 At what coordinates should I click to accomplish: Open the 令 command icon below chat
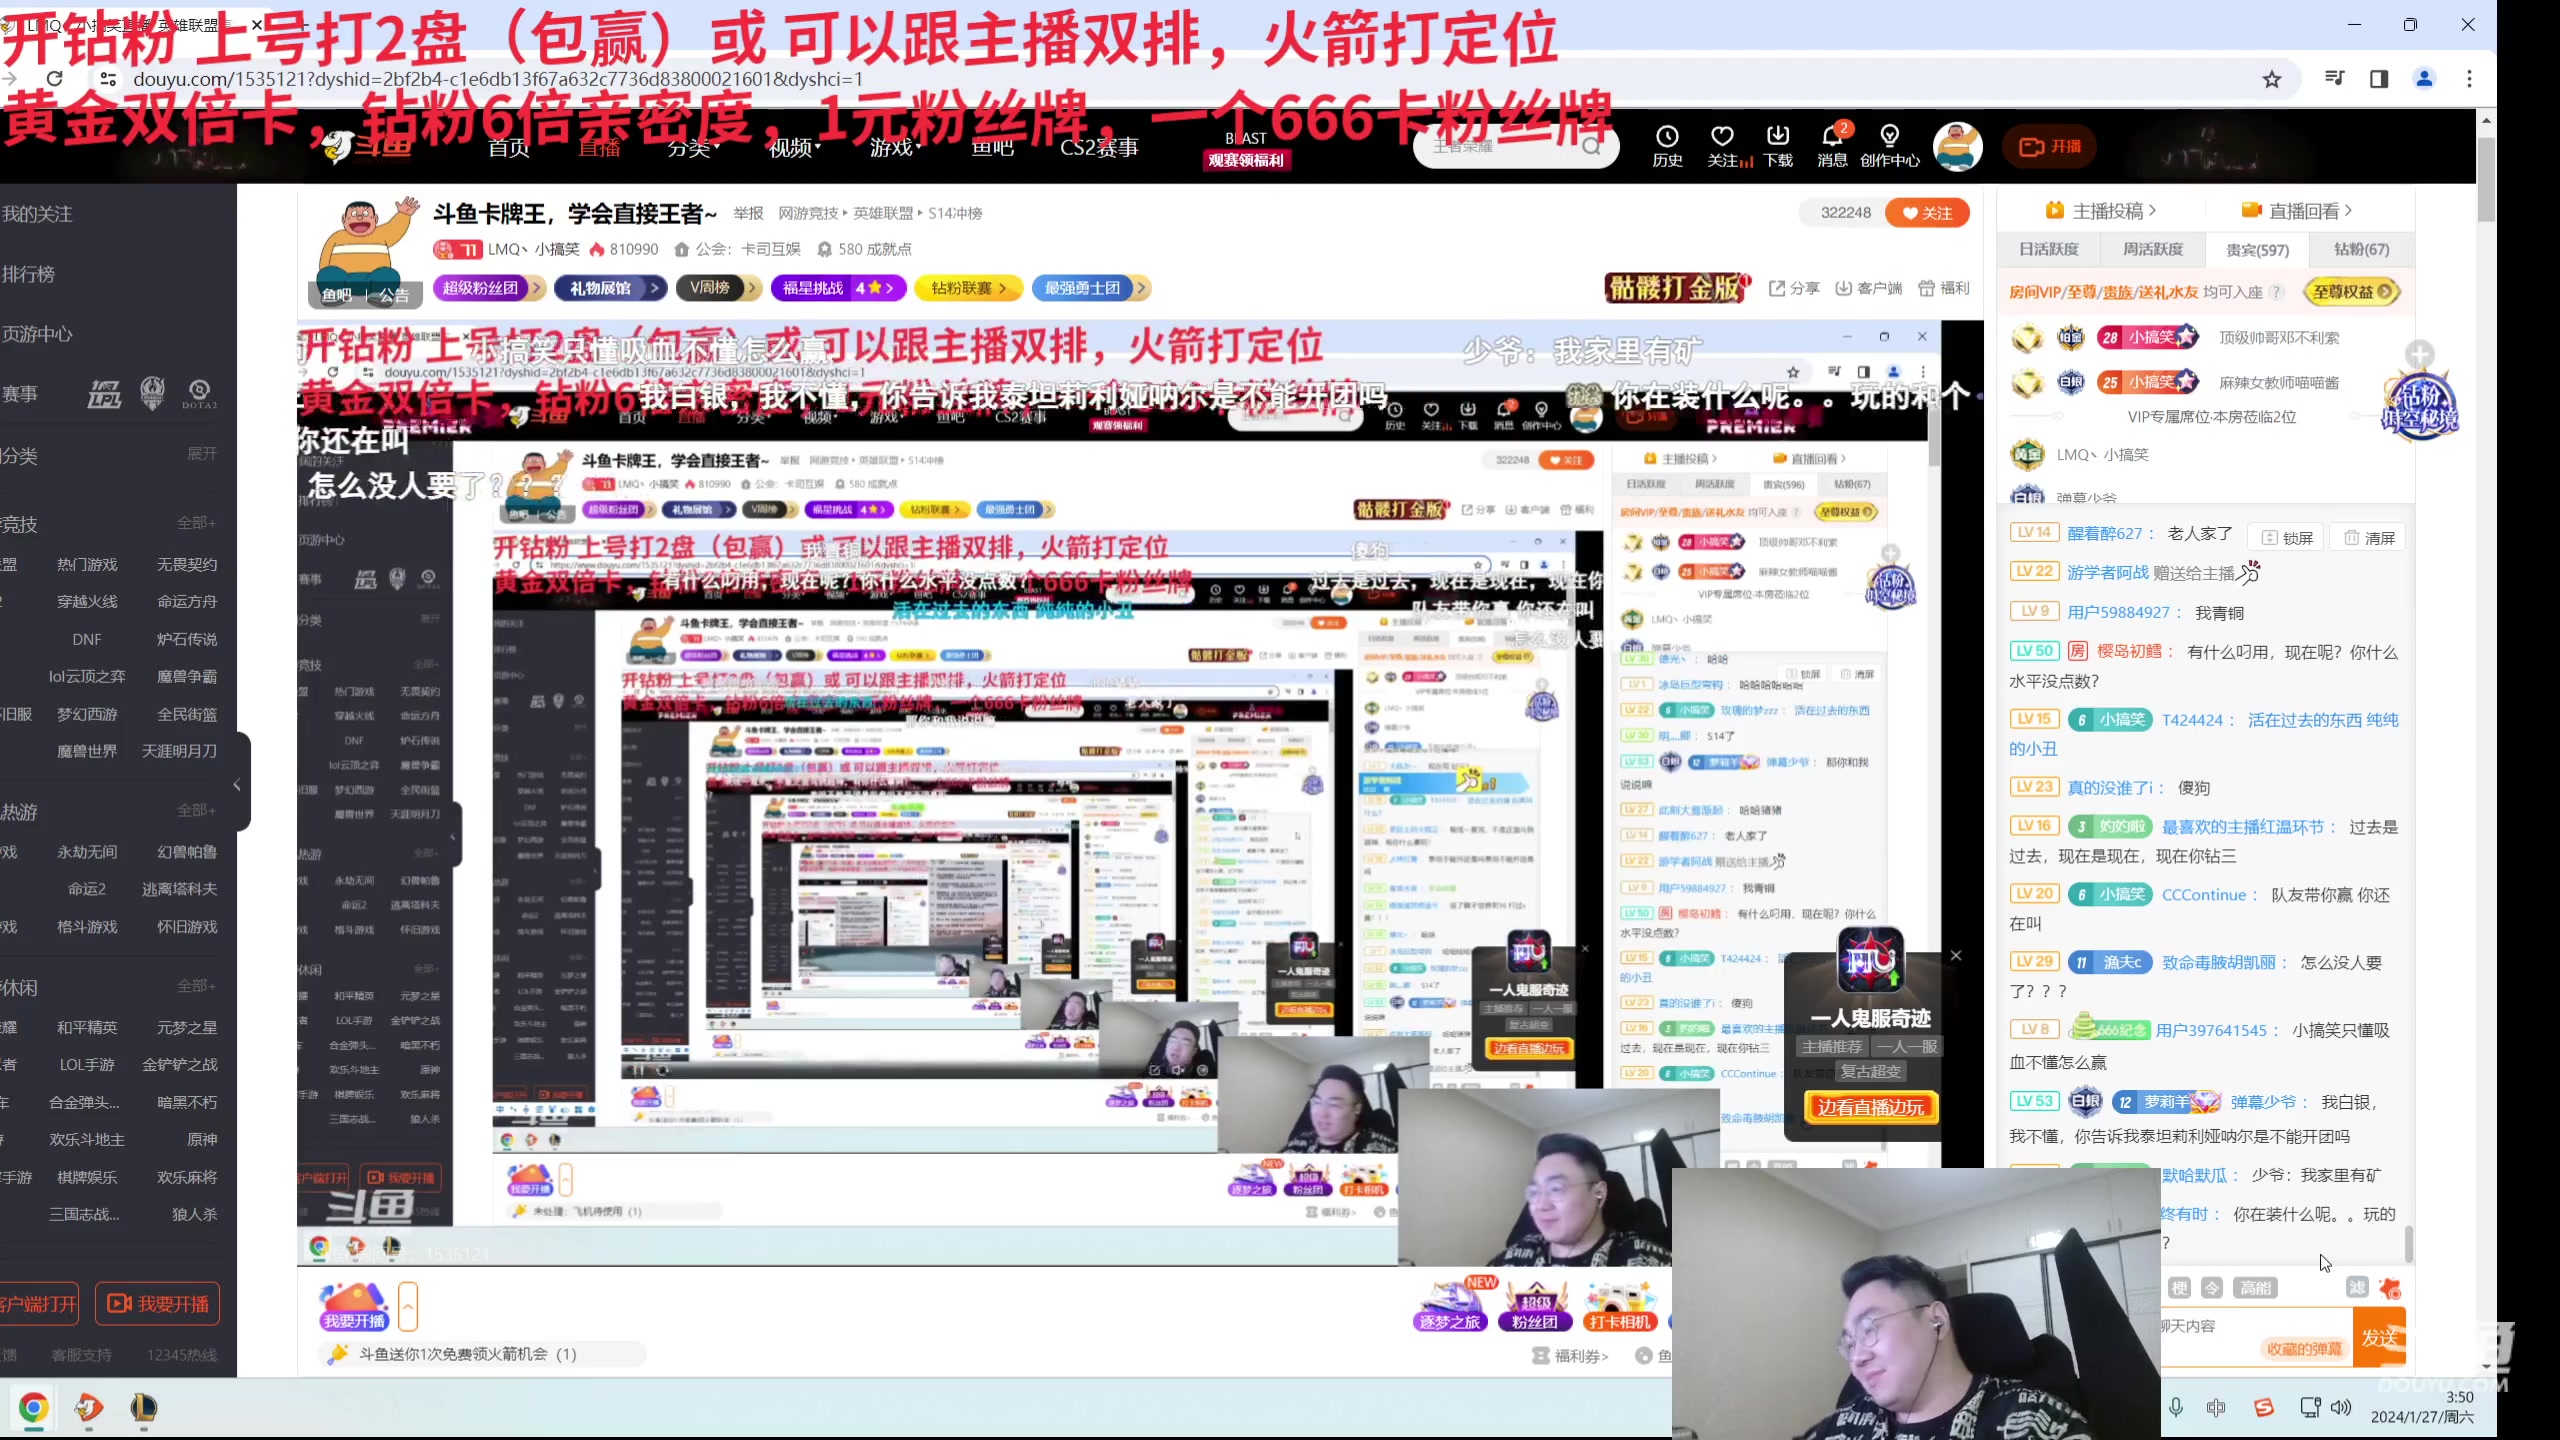[2212, 1288]
